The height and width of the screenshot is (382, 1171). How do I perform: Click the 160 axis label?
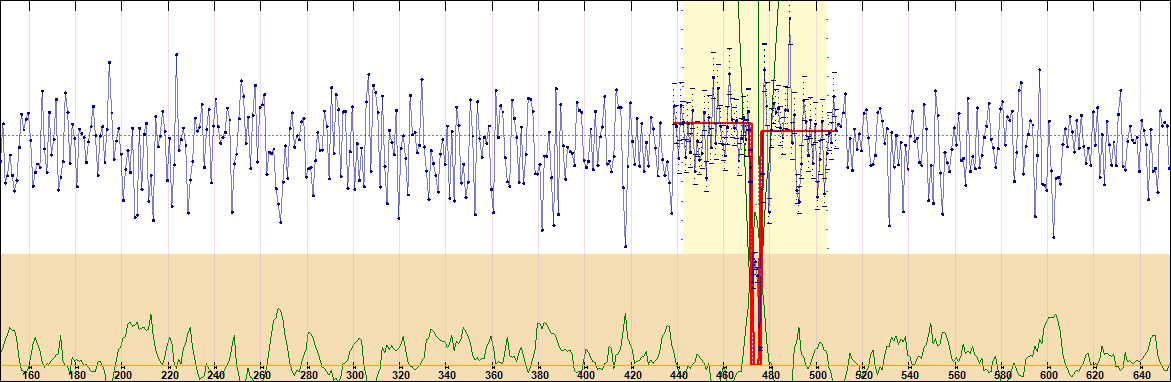[x=31, y=375]
